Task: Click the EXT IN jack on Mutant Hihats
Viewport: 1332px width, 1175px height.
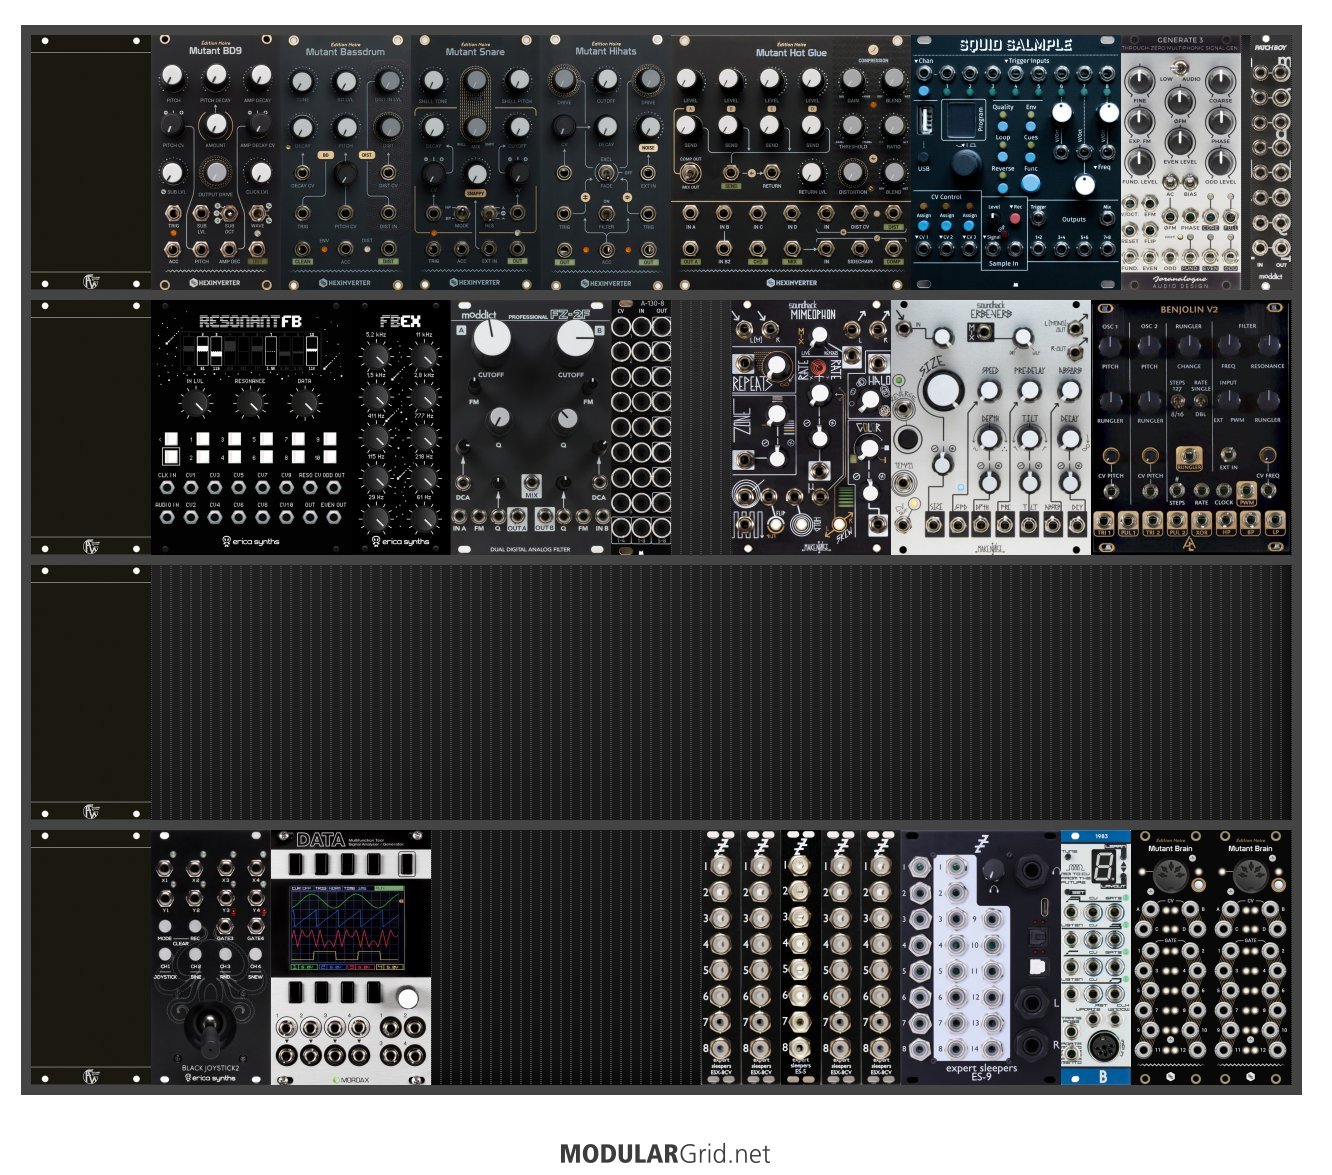Action: (648, 173)
